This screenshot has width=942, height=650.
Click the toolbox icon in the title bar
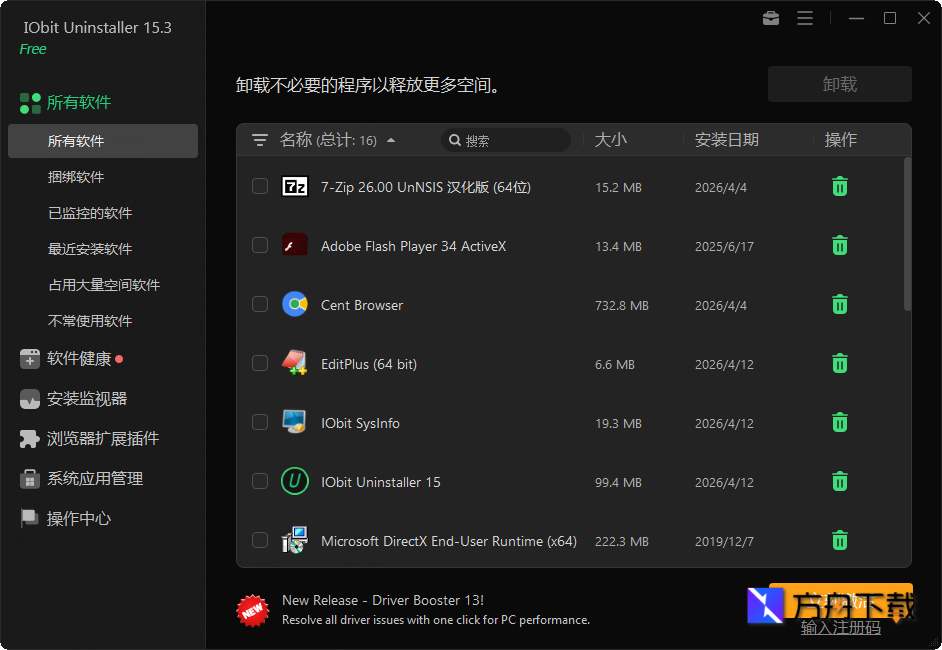(x=770, y=18)
